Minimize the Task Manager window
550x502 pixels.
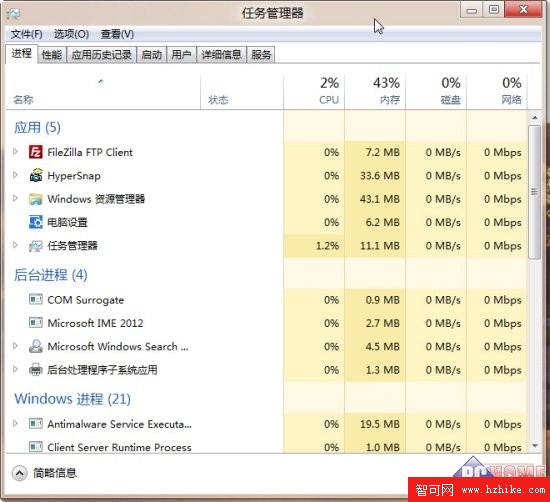471,9
